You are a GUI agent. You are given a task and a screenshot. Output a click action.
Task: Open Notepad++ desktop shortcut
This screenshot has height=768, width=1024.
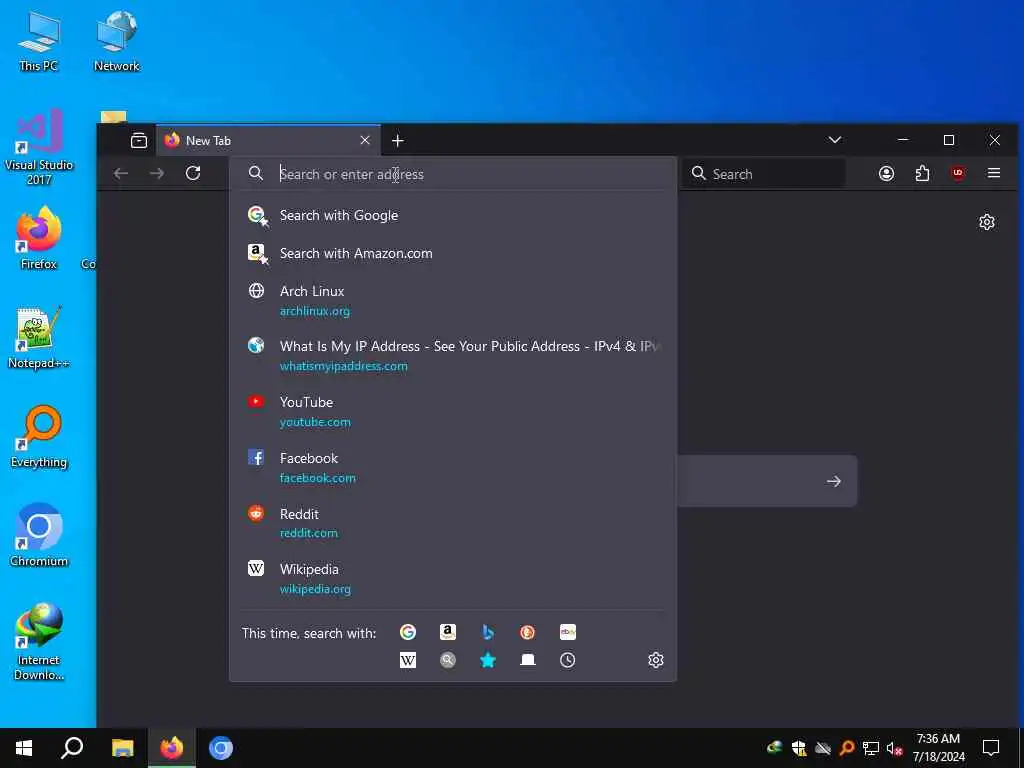pos(39,337)
